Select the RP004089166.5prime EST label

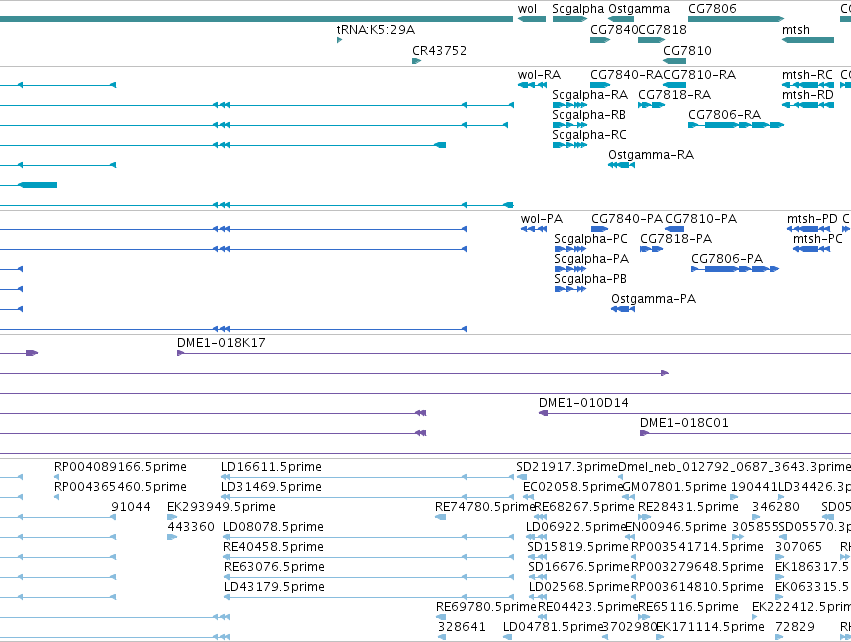pyautogui.click(x=120, y=467)
